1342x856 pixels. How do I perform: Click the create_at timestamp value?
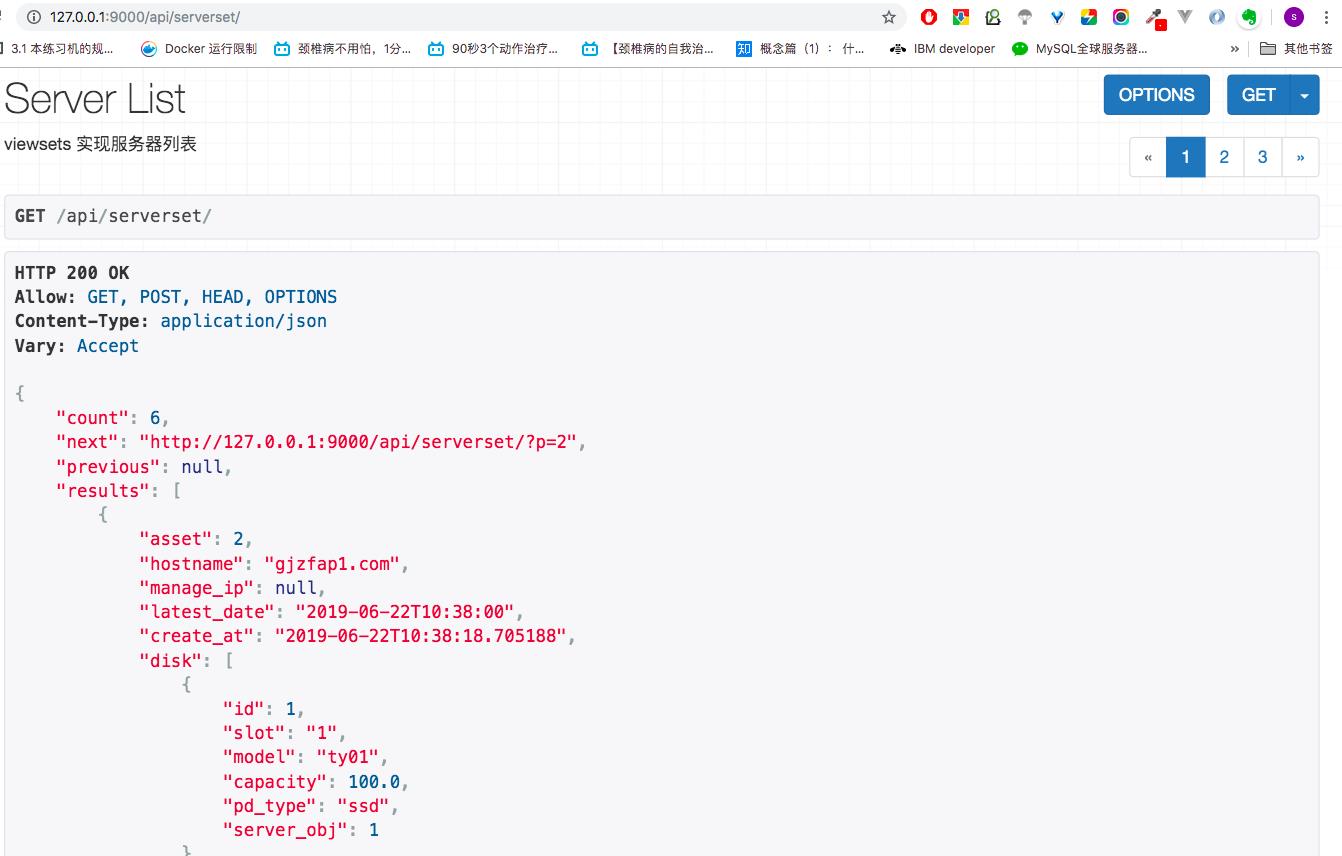tap(420, 636)
